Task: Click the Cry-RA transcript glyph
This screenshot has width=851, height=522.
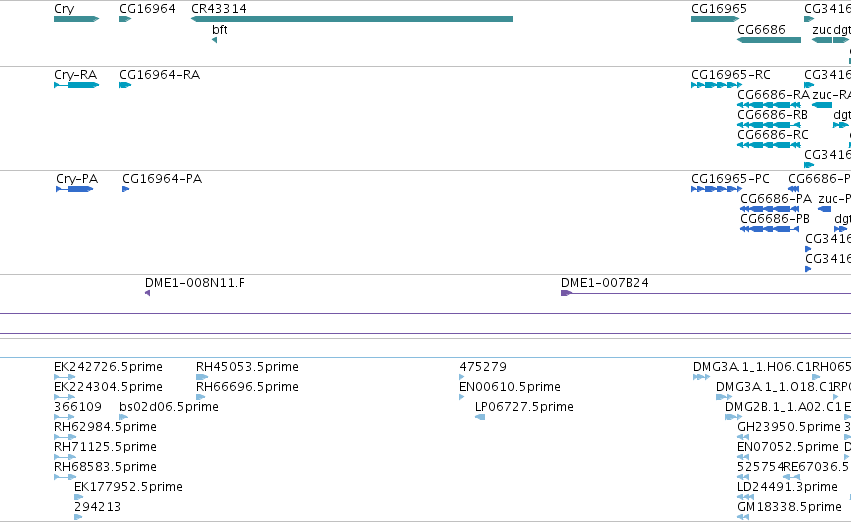Action: (77, 85)
